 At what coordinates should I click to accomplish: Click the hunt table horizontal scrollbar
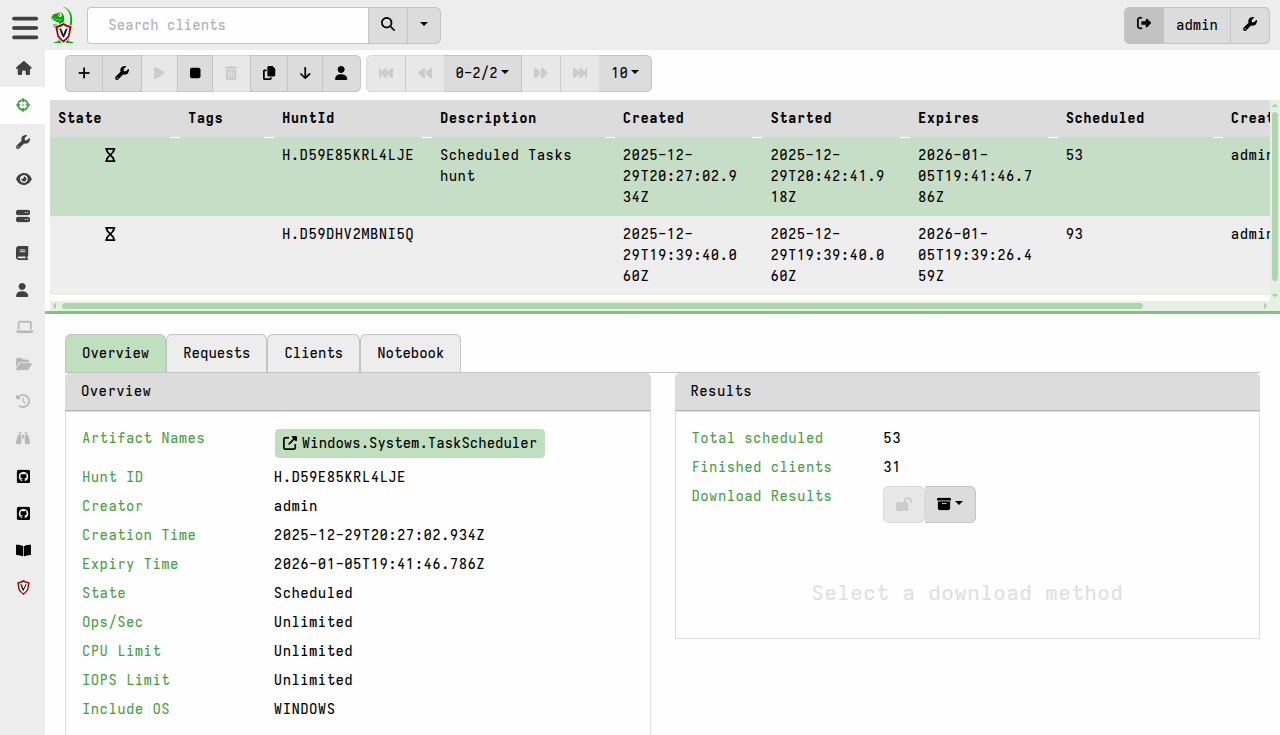tap(602, 306)
